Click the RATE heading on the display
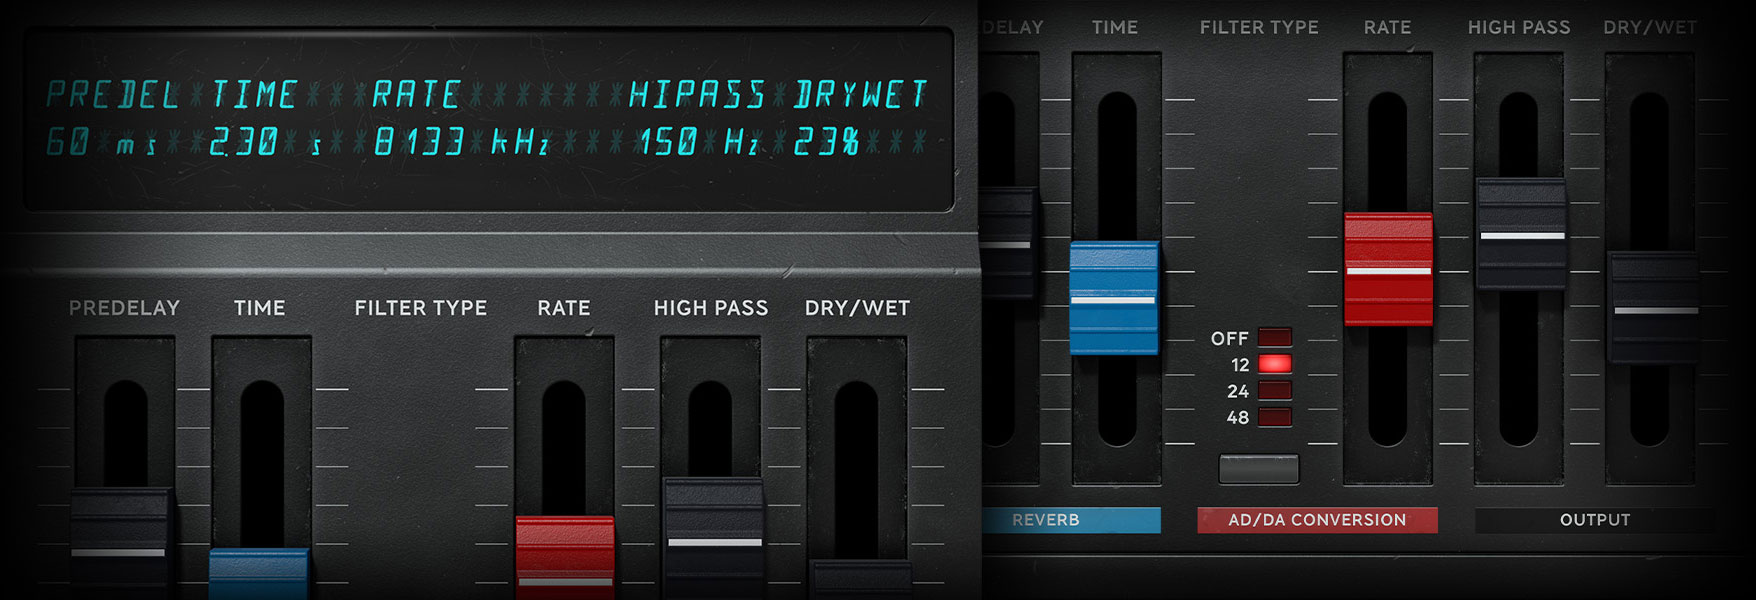Viewport: 1756px width, 600px height. (x=416, y=95)
